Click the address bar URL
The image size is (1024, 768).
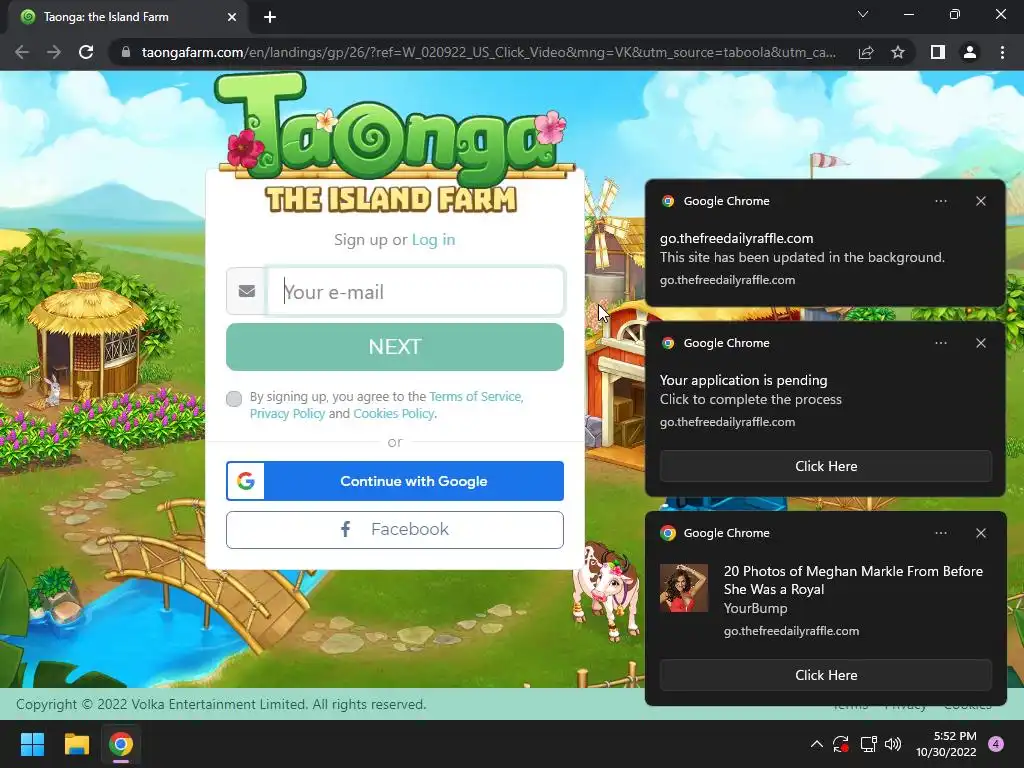pyautogui.click(x=488, y=52)
